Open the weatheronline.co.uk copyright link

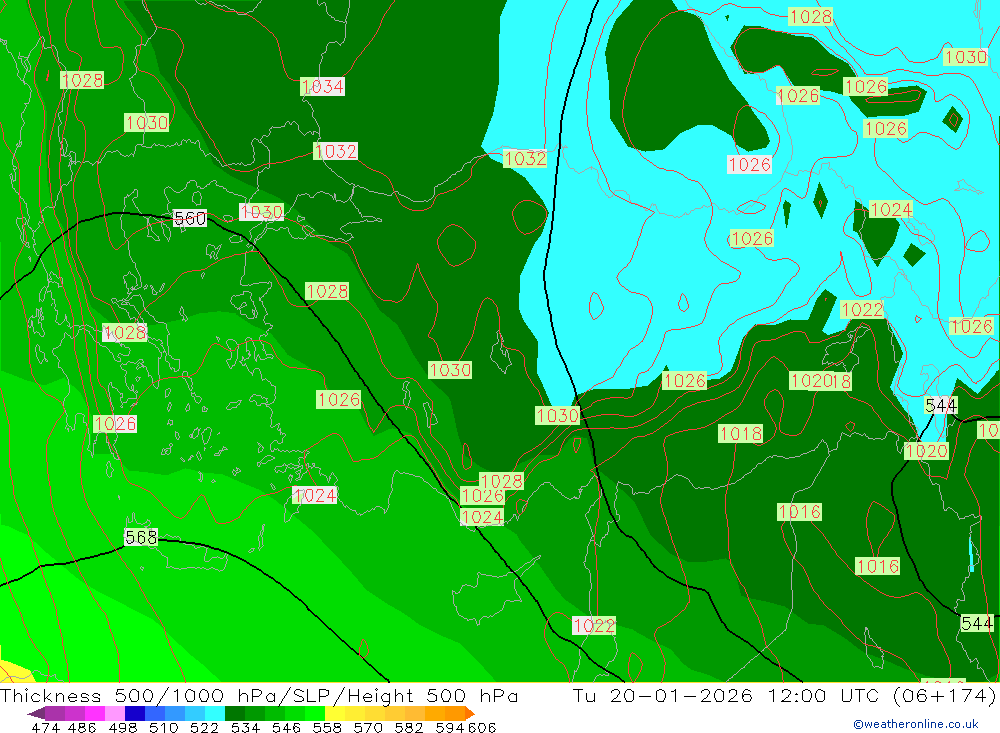[x=916, y=724]
